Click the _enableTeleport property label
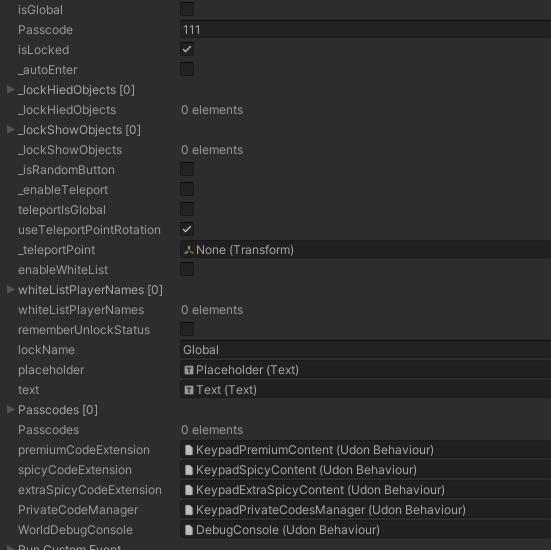 point(63,190)
